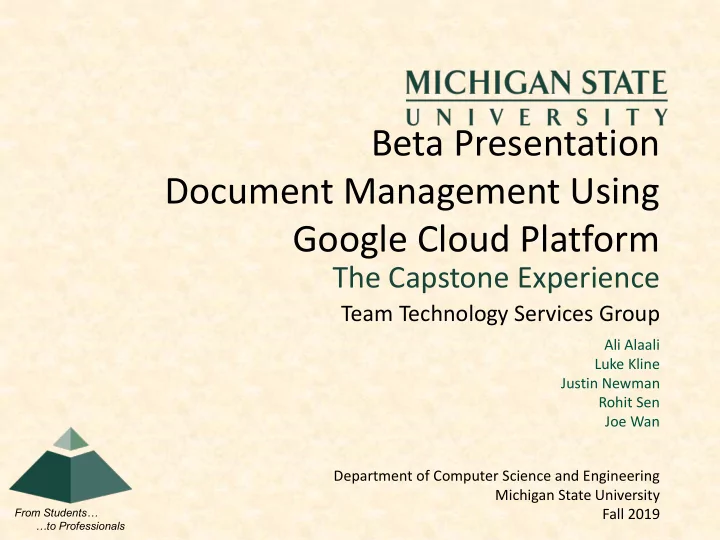Click the name 'Rohit Sen'
This screenshot has height=540, width=720.
point(629,402)
